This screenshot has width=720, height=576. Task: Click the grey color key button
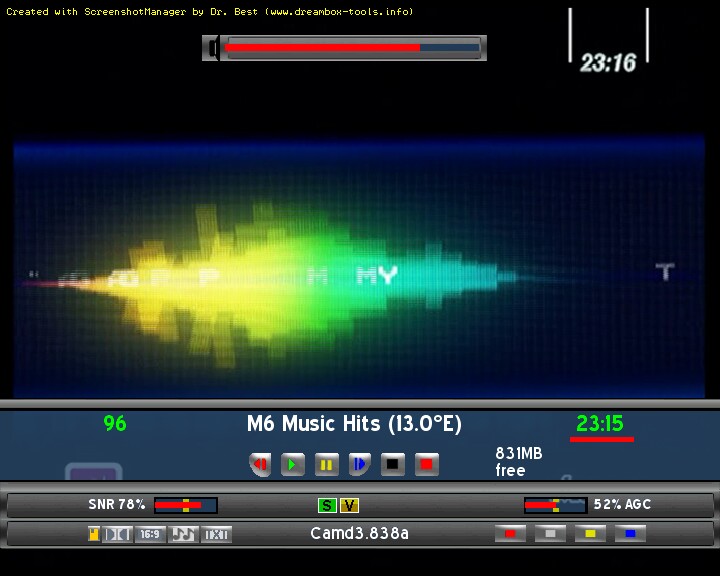[550, 533]
